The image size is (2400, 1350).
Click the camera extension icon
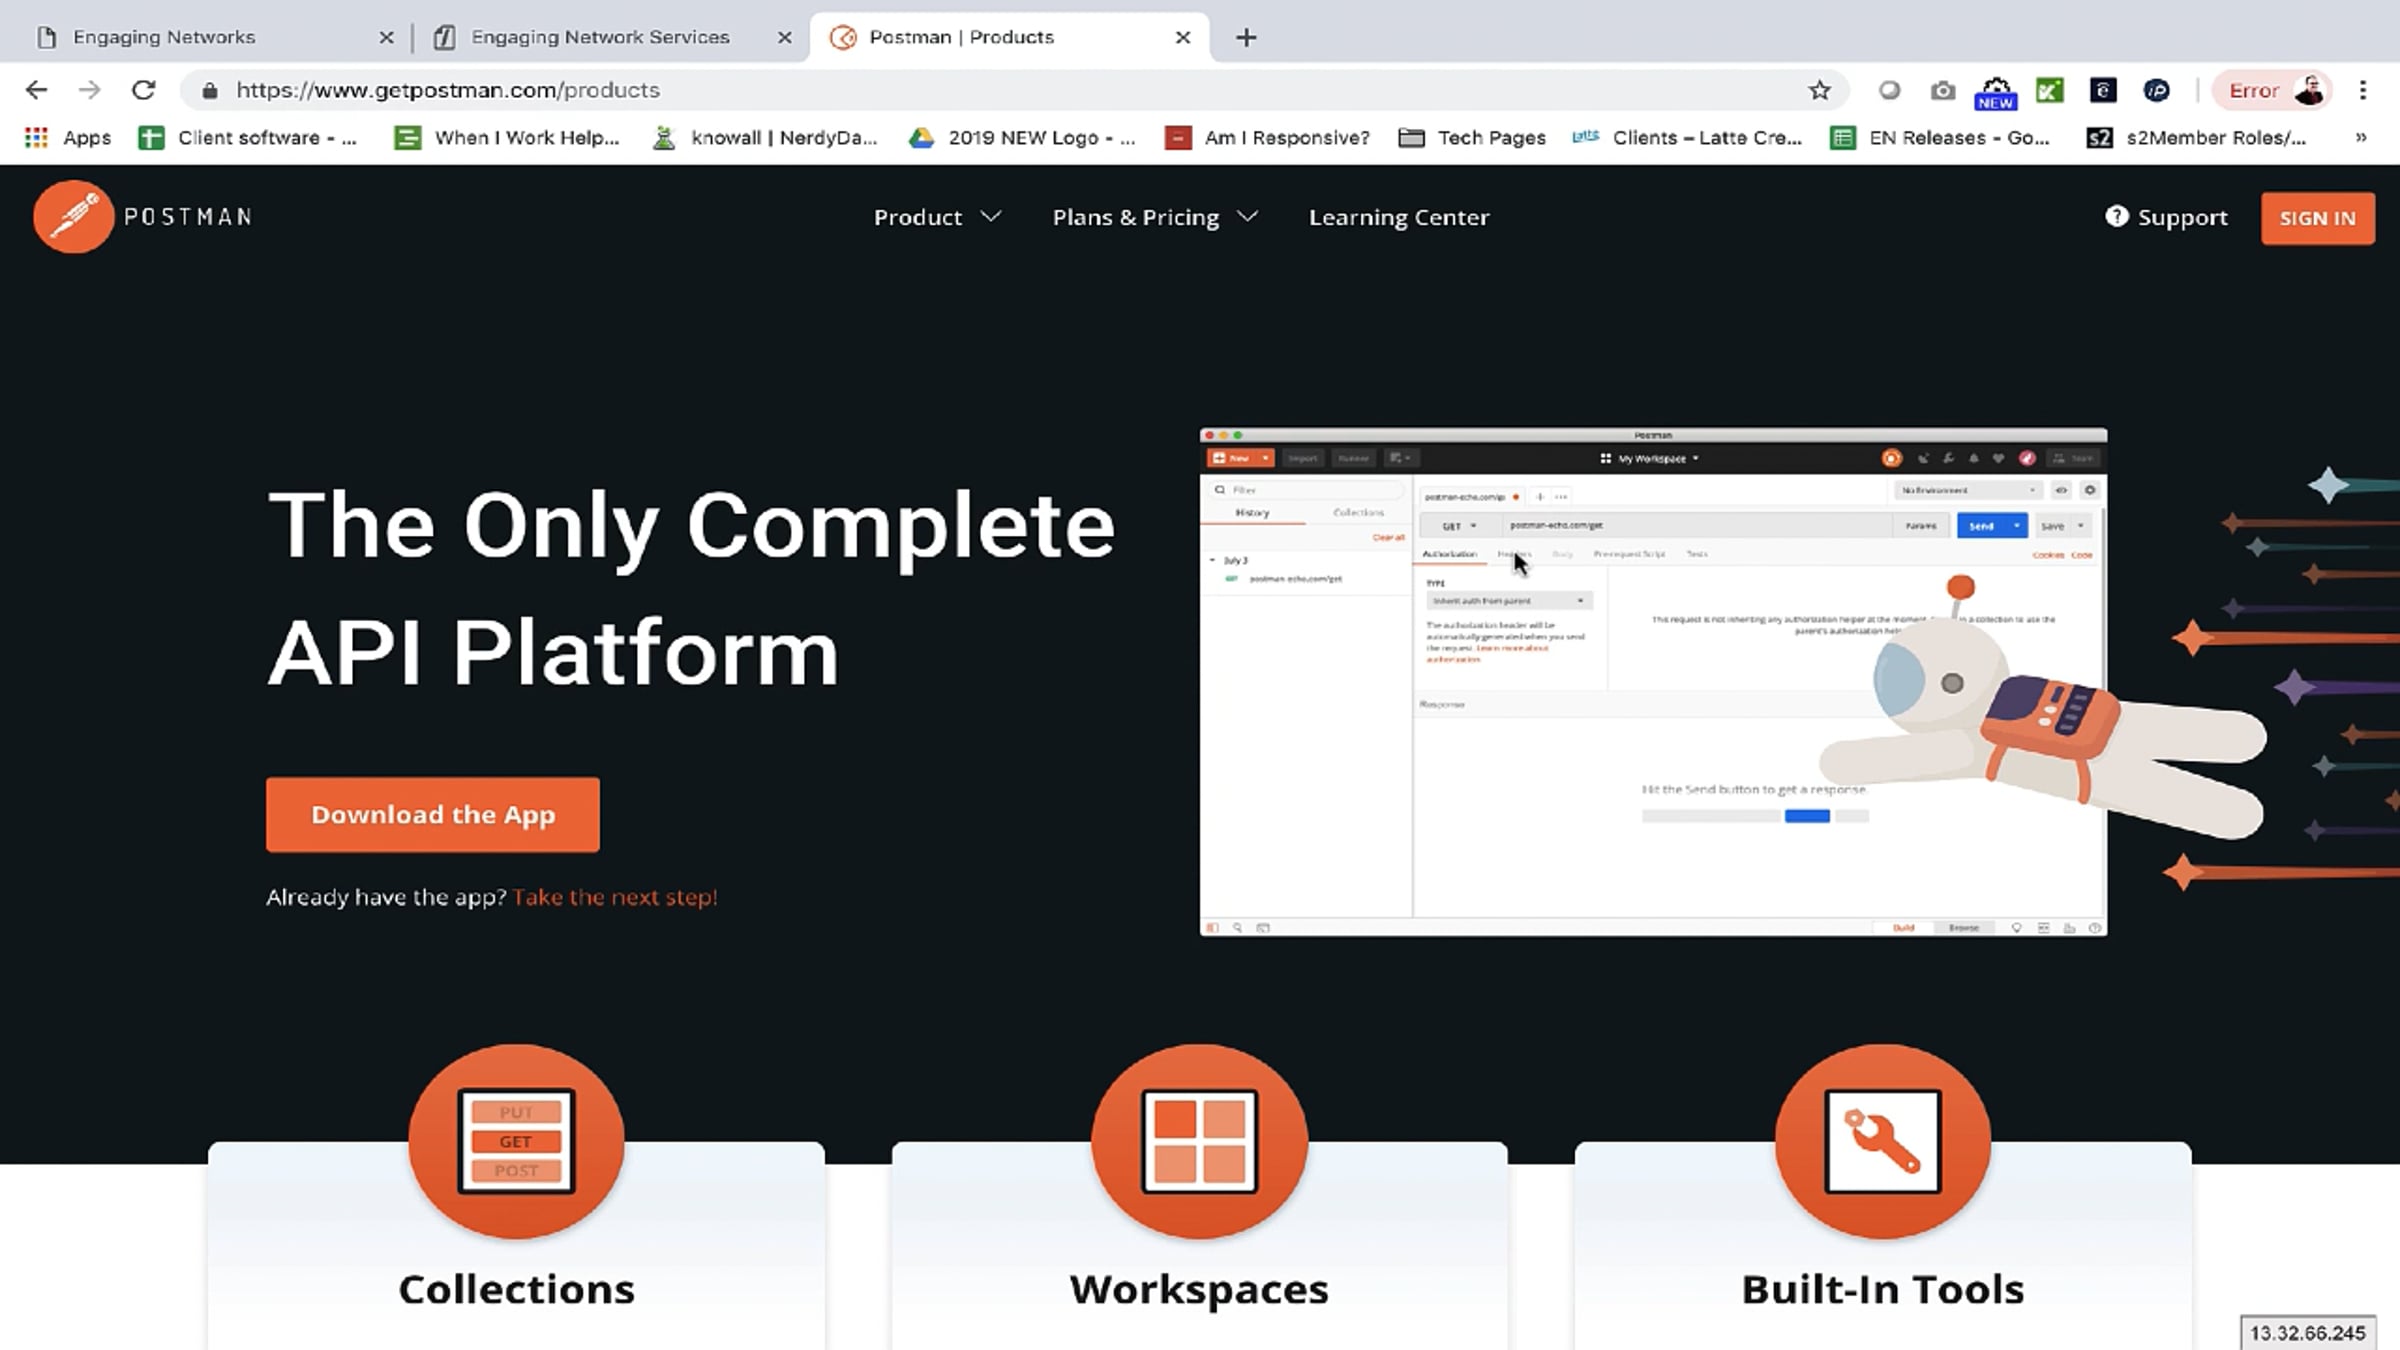click(x=1942, y=90)
